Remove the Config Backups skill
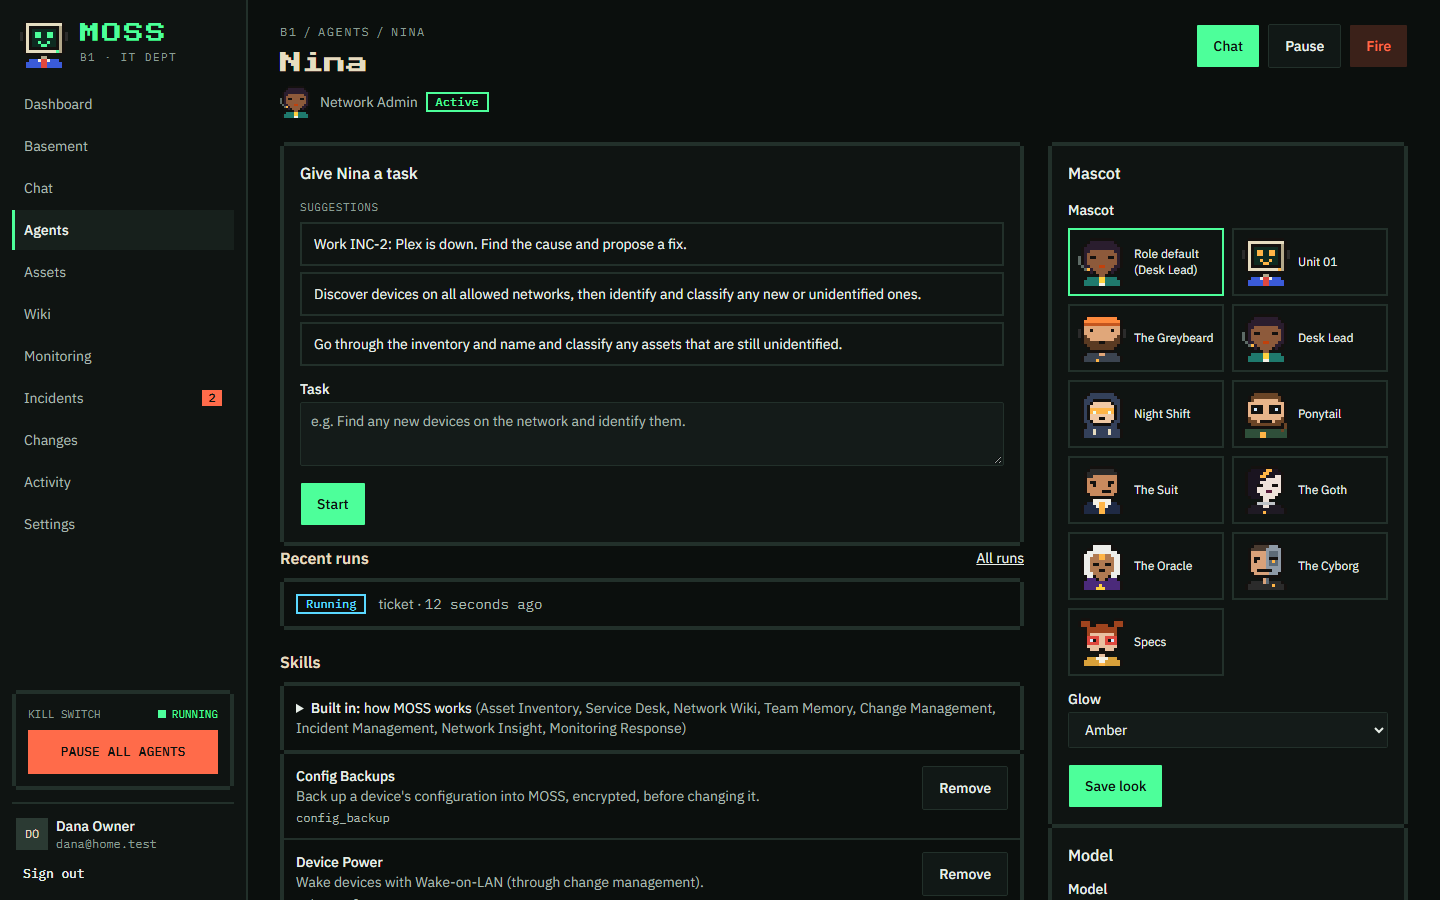The width and height of the screenshot is (1440, 900). pos(965,788)
